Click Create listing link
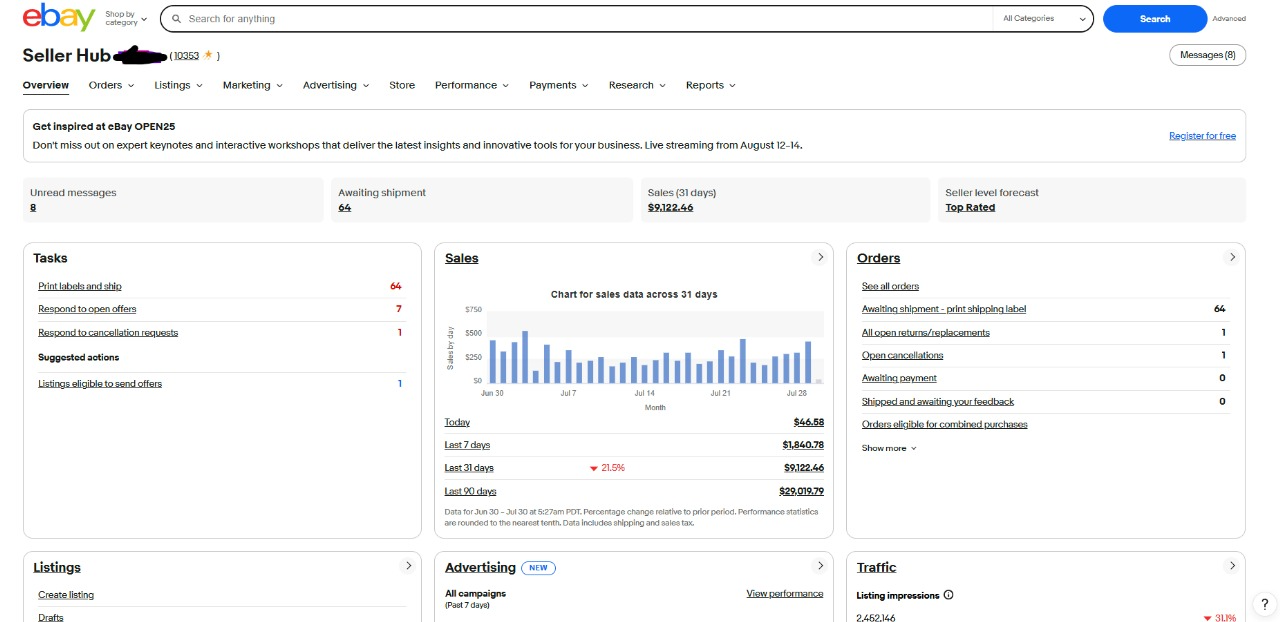The image size is (1280, 622). 66,595
